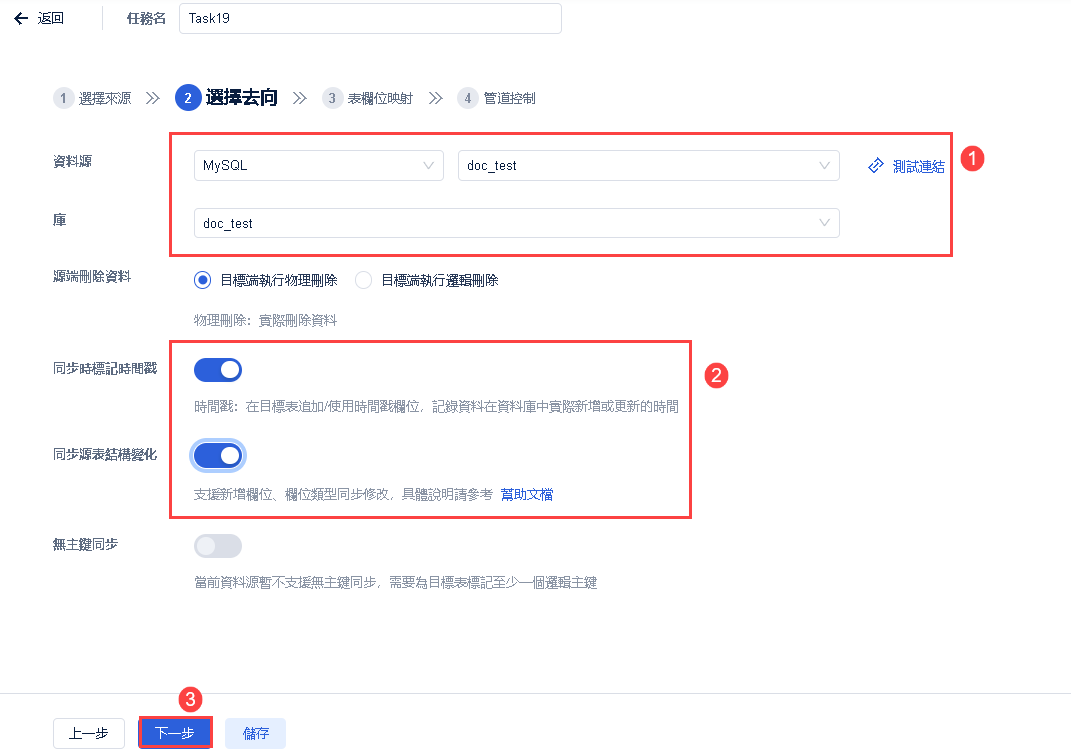Click the 測試連結 test connection link
Image resolution: width=1071 pixels, height=755 pixels.
(x=918, y=166)
